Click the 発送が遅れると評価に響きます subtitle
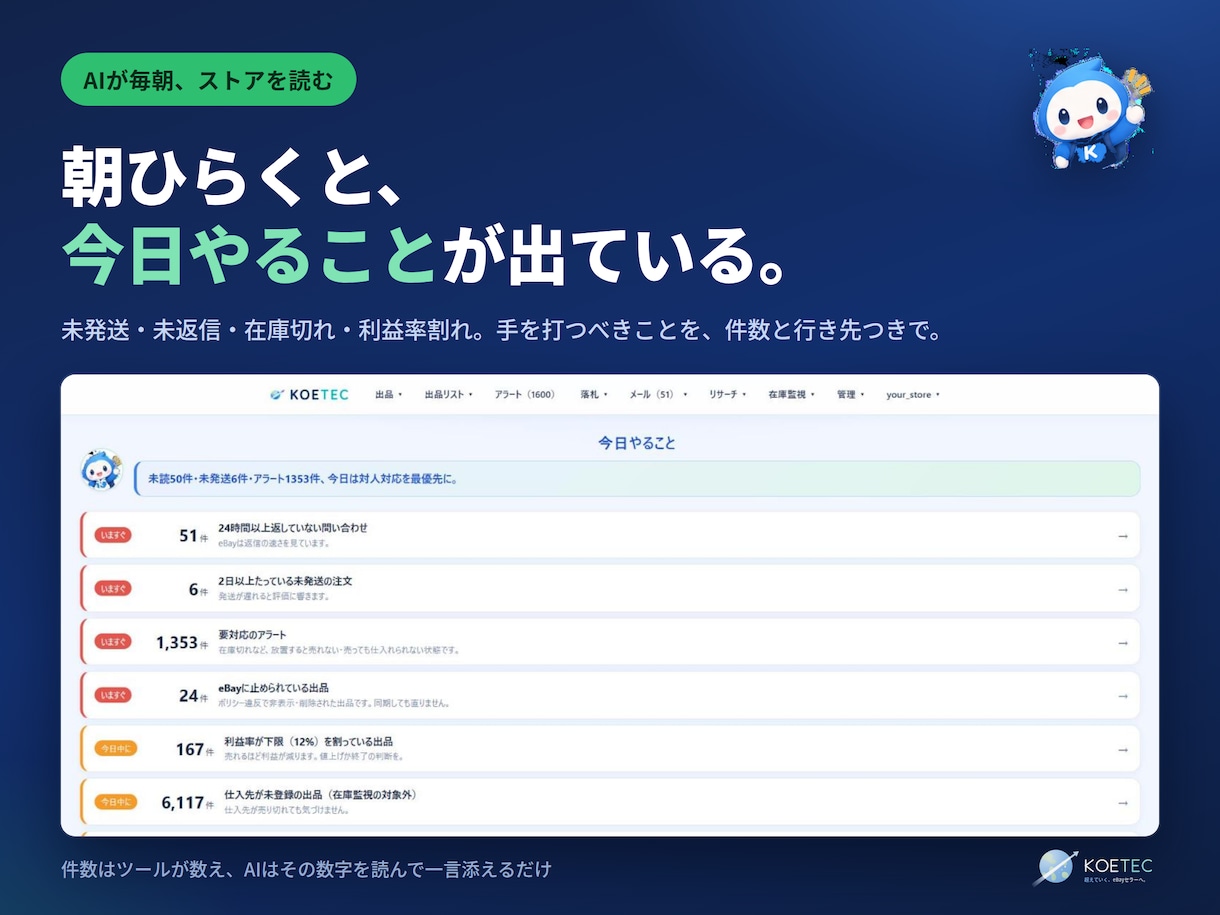Viewport: 1220px width, 915px height. [x=274, y=597]
